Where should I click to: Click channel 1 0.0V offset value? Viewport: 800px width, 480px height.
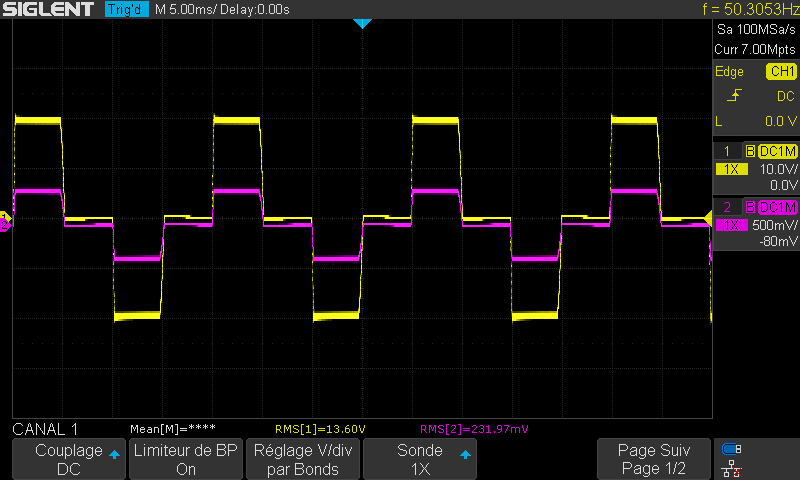coord(783,185)
